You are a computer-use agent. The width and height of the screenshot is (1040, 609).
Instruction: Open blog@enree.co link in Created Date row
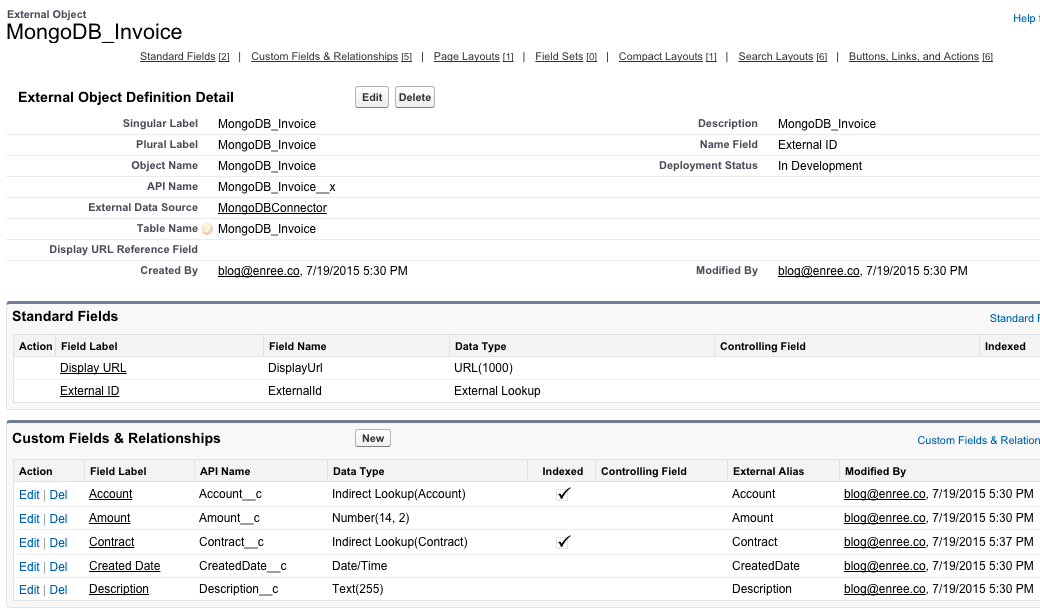pyautogui.click(x=884, y=565)
